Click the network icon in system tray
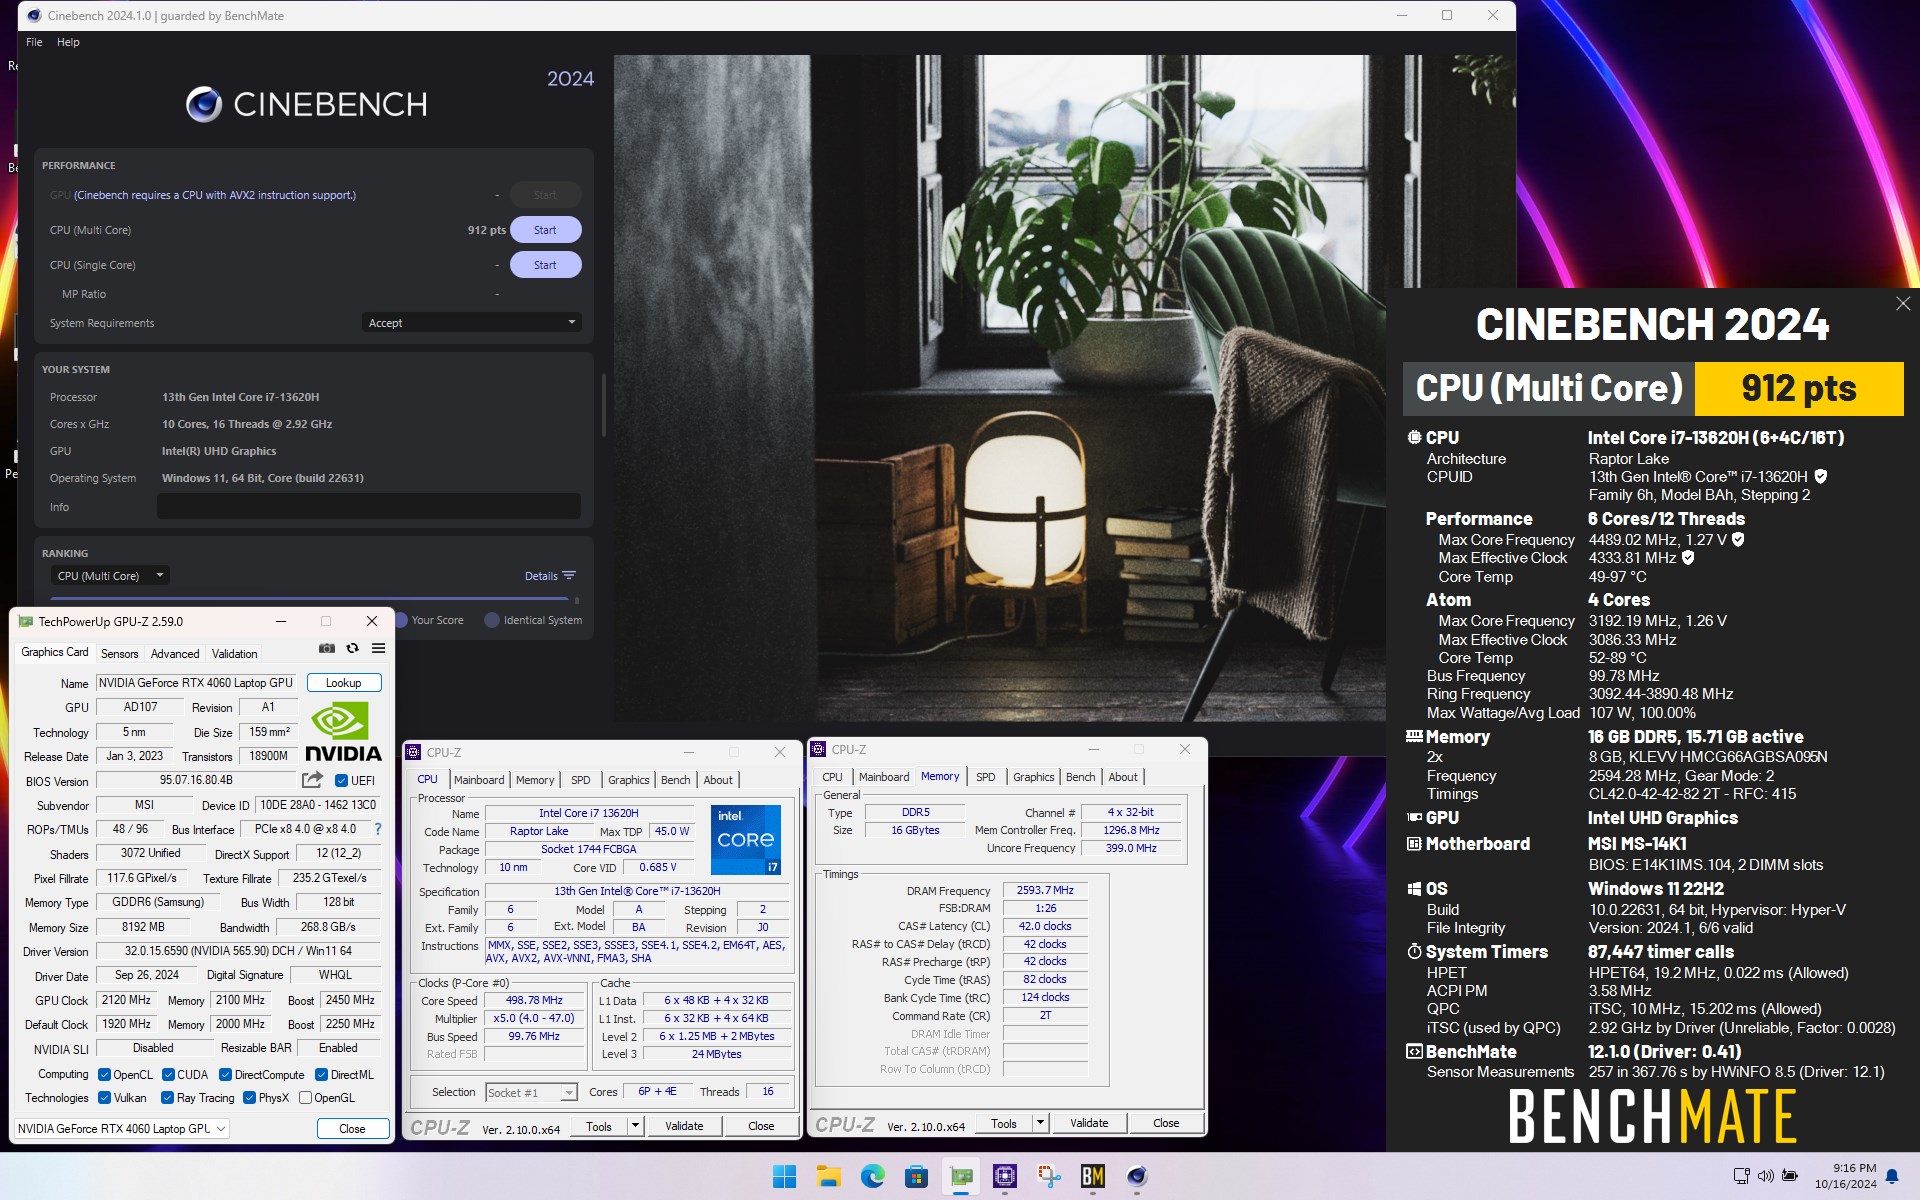The image size is (1920, 1200). 1741,1176
